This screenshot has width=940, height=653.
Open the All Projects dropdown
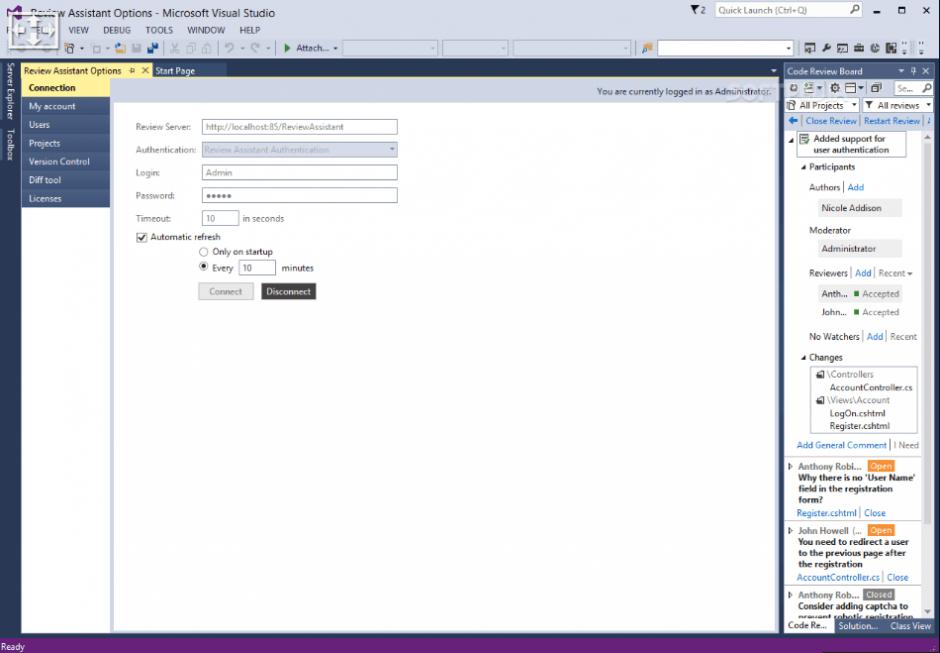pyautogui.click(x=828, y=105)
